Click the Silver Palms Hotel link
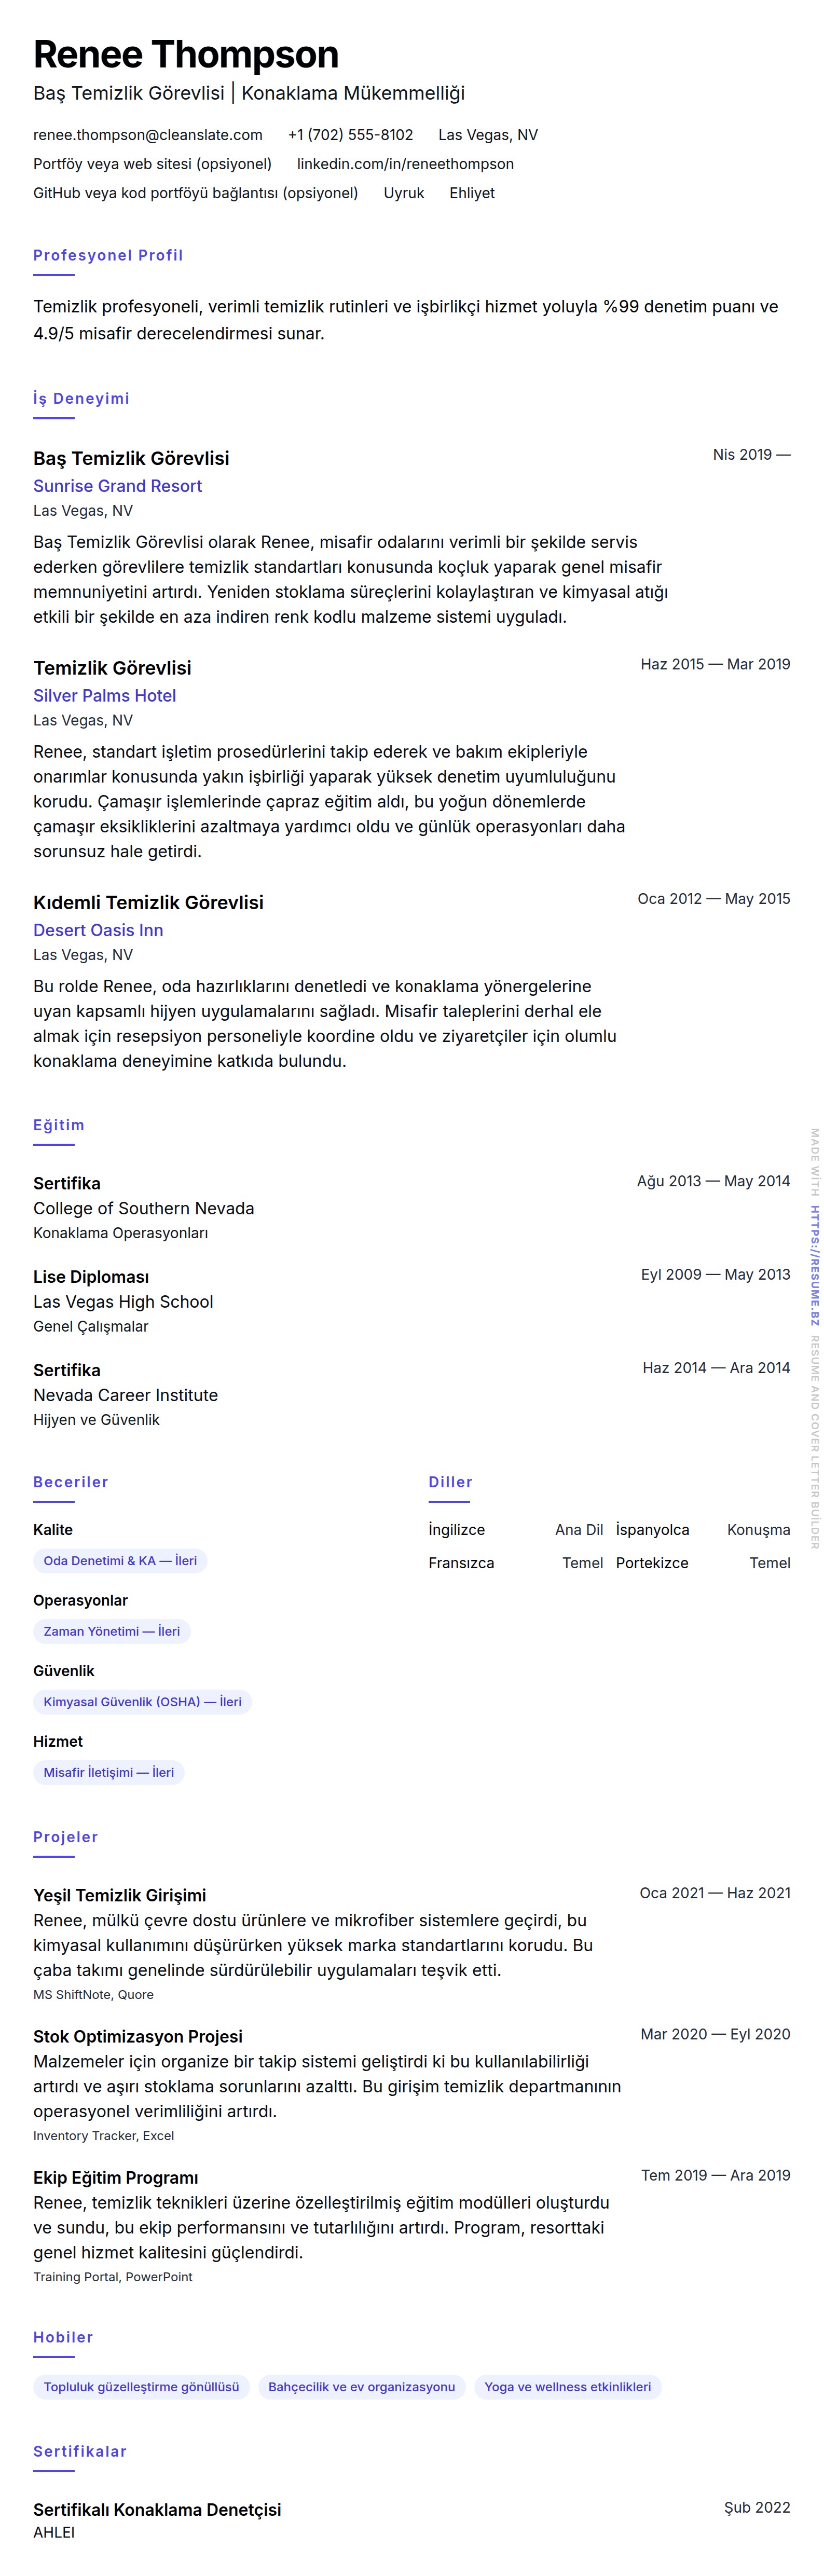The width and height of the screenshot is (824, 2576). [104, 696]
